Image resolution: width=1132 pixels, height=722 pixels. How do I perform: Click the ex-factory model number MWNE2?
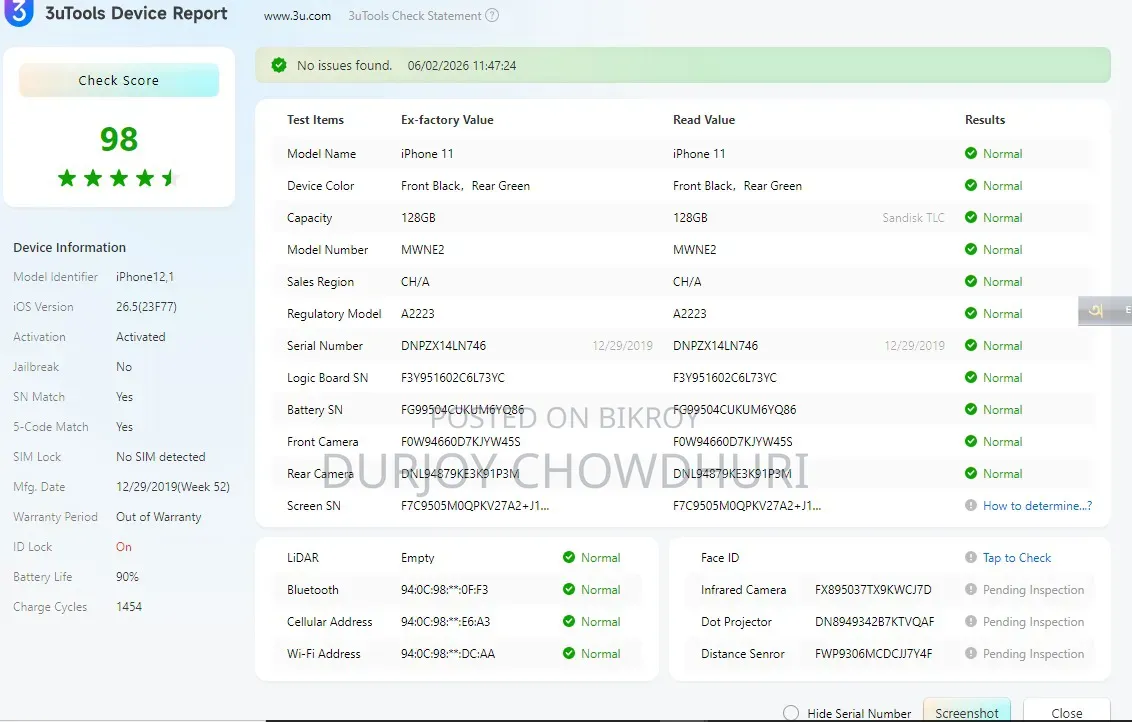(x=422, y=250)
